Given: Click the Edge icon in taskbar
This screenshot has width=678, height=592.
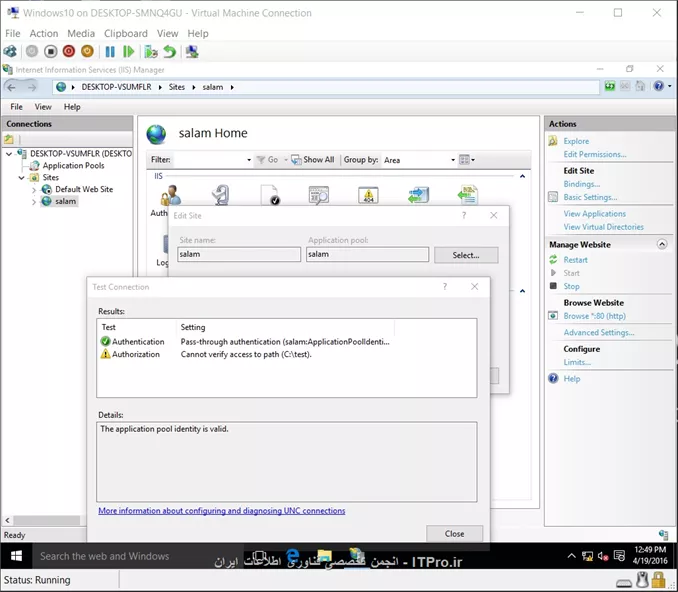Looking at the screenshot, I should (293, 556).
